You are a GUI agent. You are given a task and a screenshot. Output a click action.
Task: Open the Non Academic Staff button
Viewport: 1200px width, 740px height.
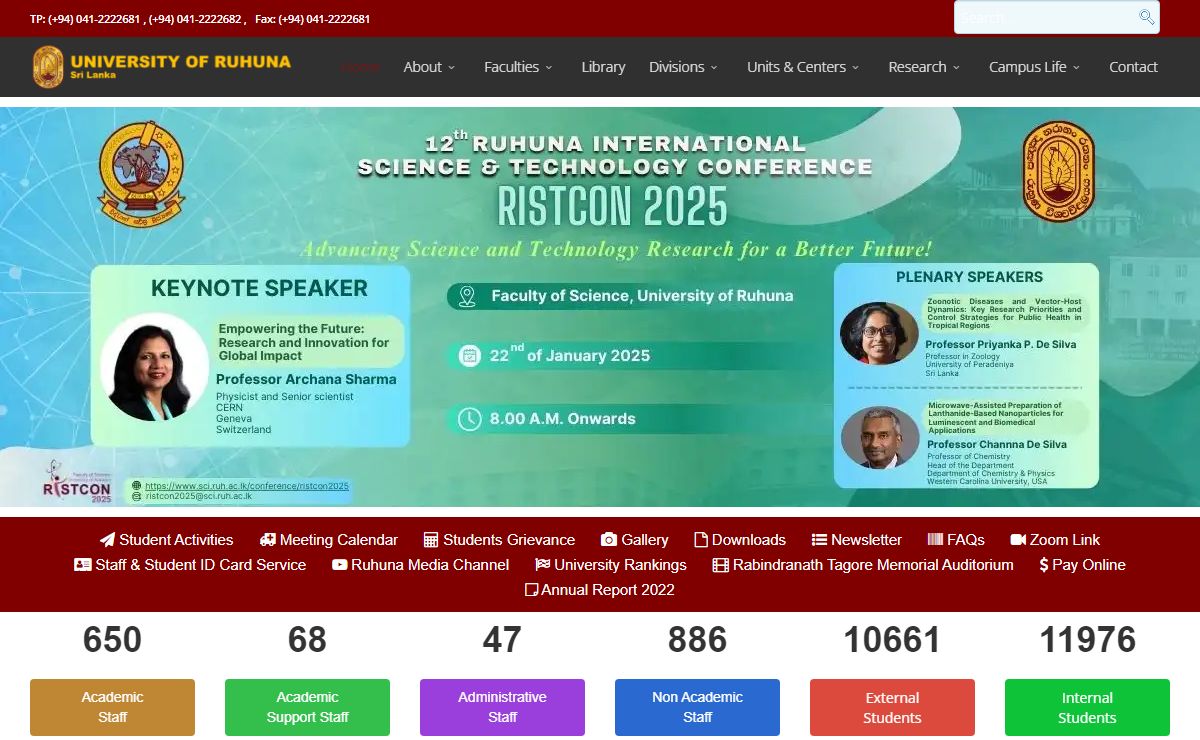[x=697, y=707]
